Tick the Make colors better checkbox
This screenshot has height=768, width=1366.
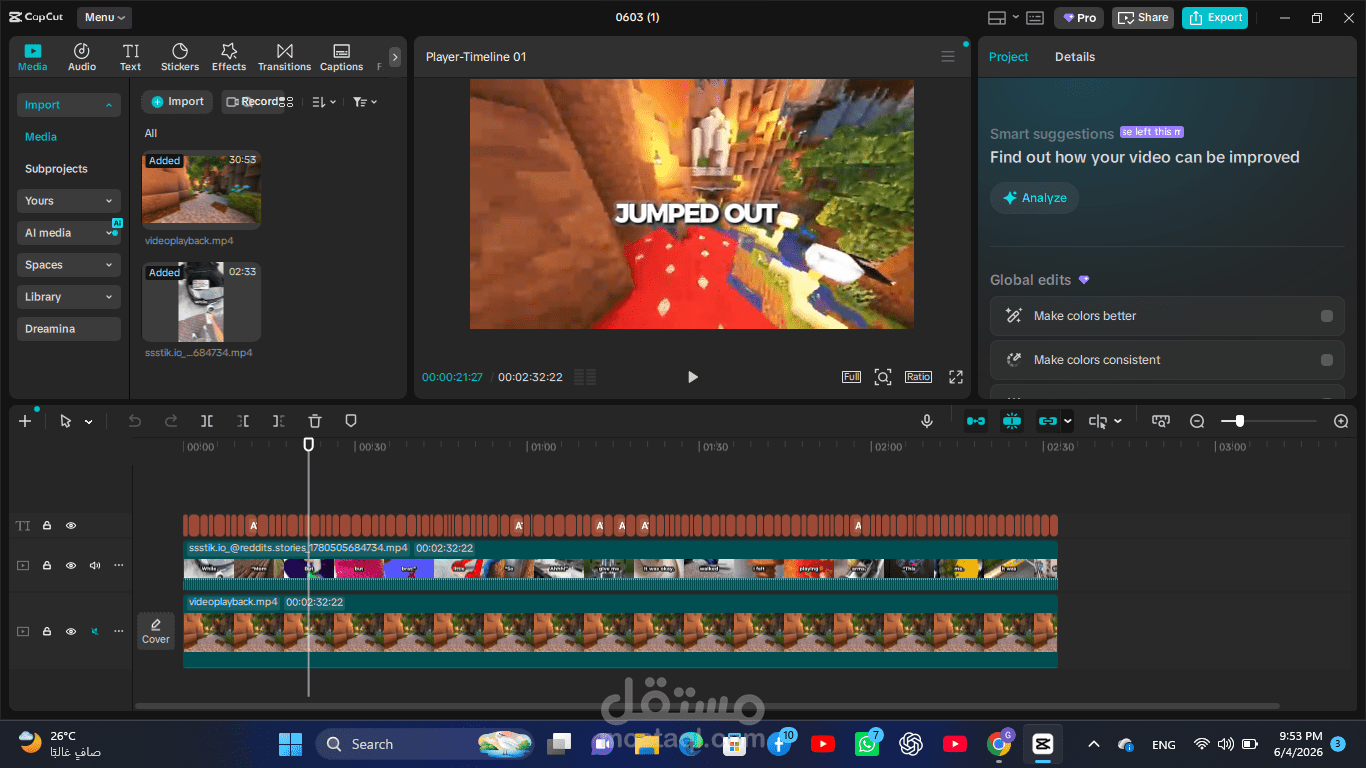[x=1327, y=316]
